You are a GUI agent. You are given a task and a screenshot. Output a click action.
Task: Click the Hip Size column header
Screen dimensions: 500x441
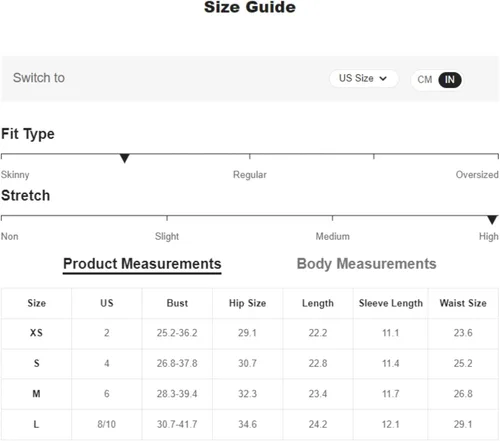(x=247, y=303)
